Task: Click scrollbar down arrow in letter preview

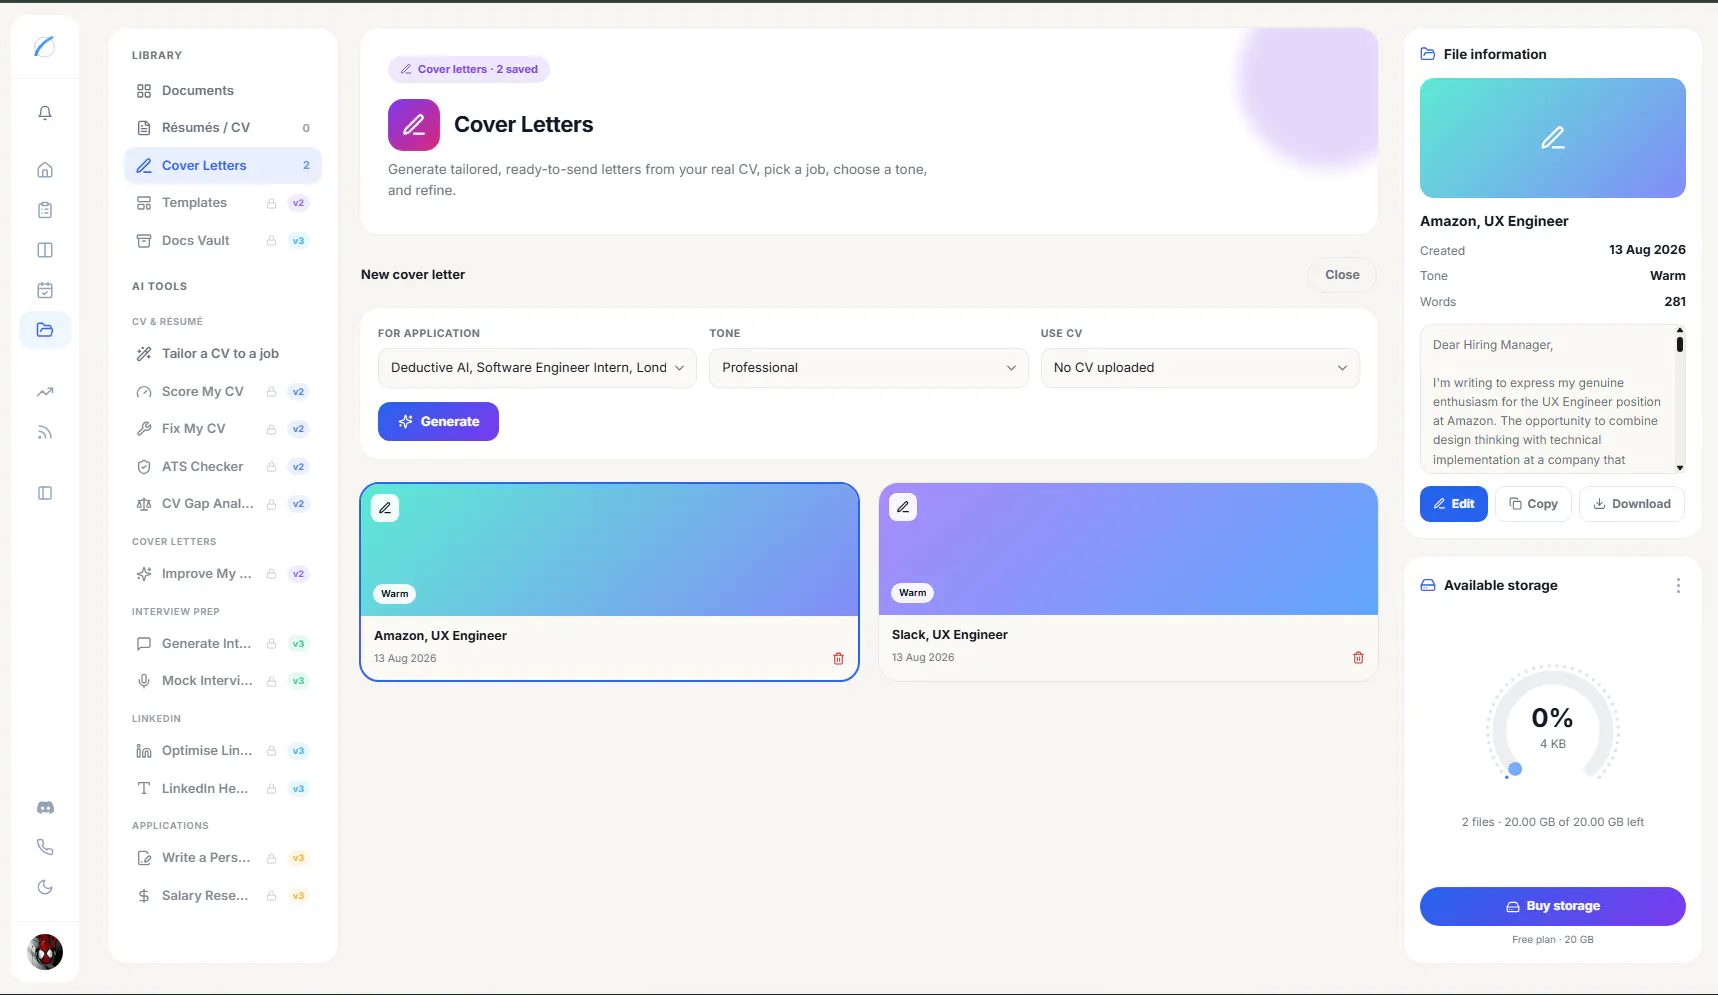Action: click(x=1680, y=468)
